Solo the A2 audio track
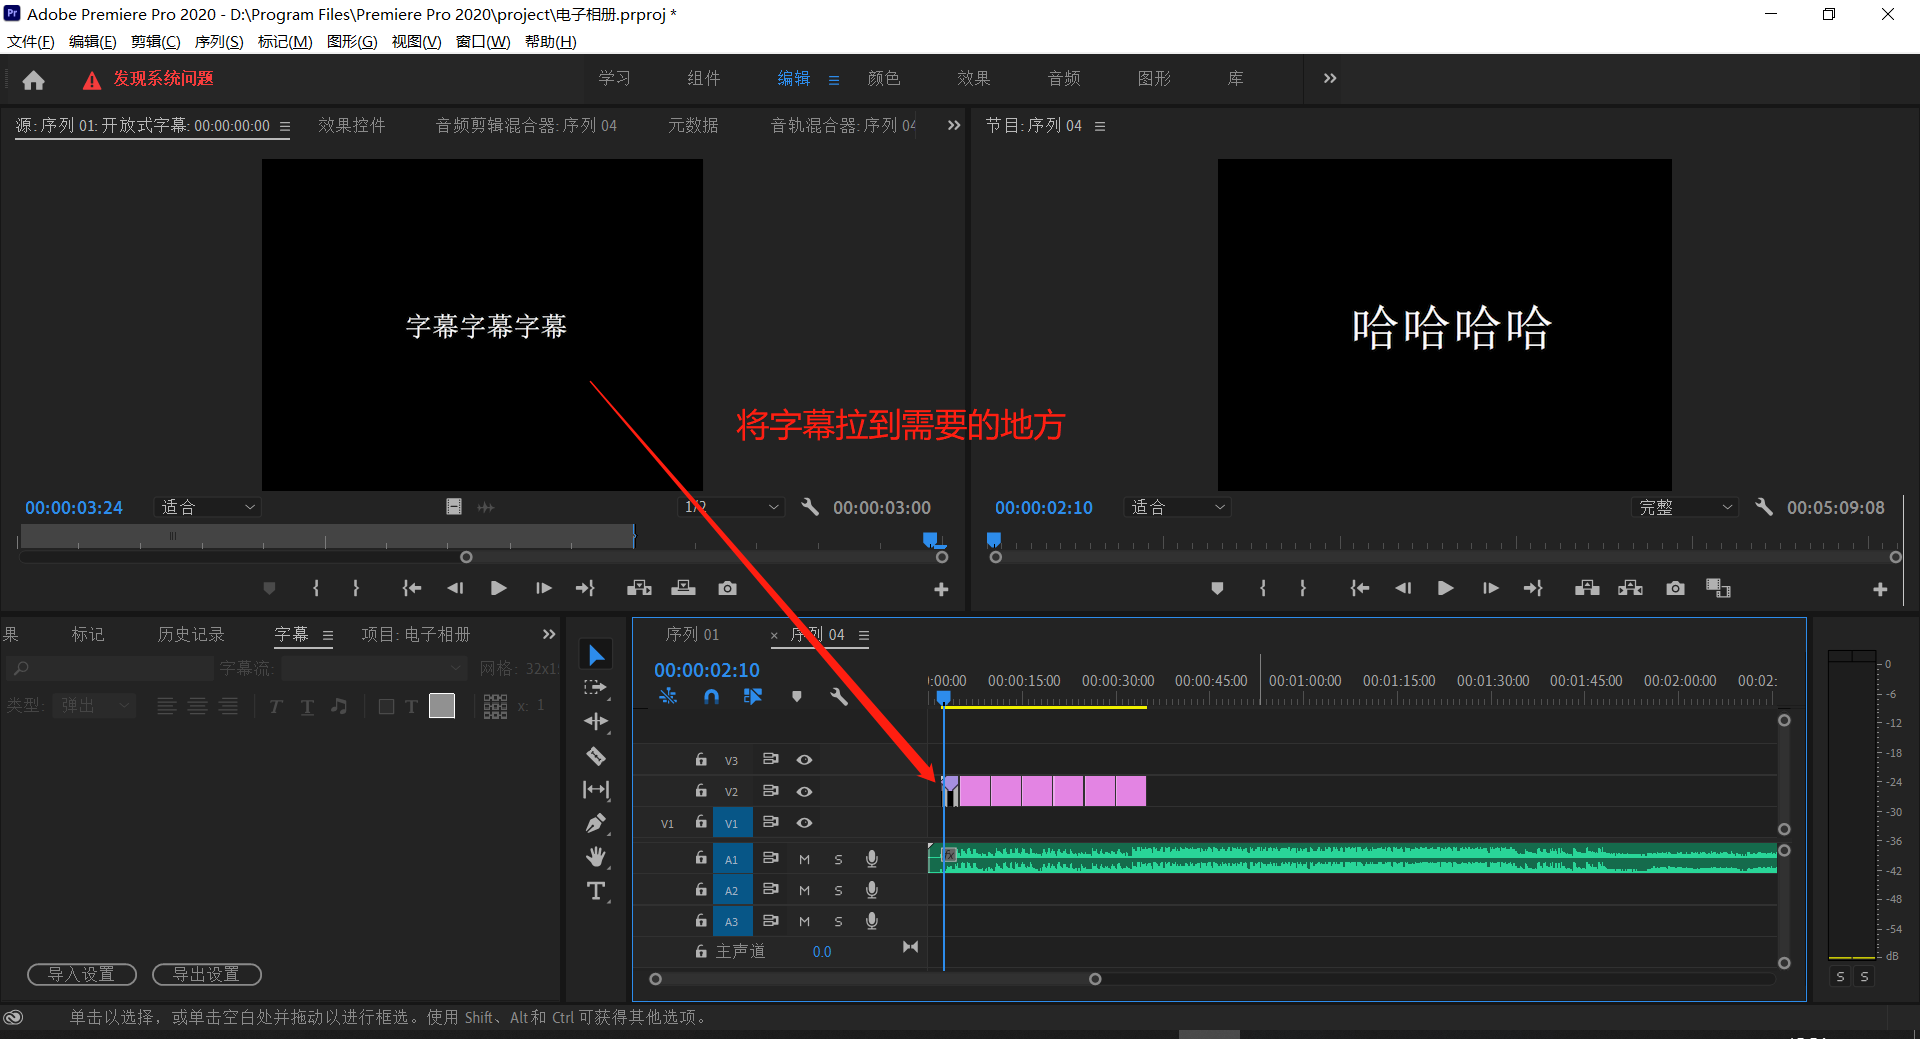Screen dimensions: 1920x1039 pyautogui.click(x=838, y=890)
